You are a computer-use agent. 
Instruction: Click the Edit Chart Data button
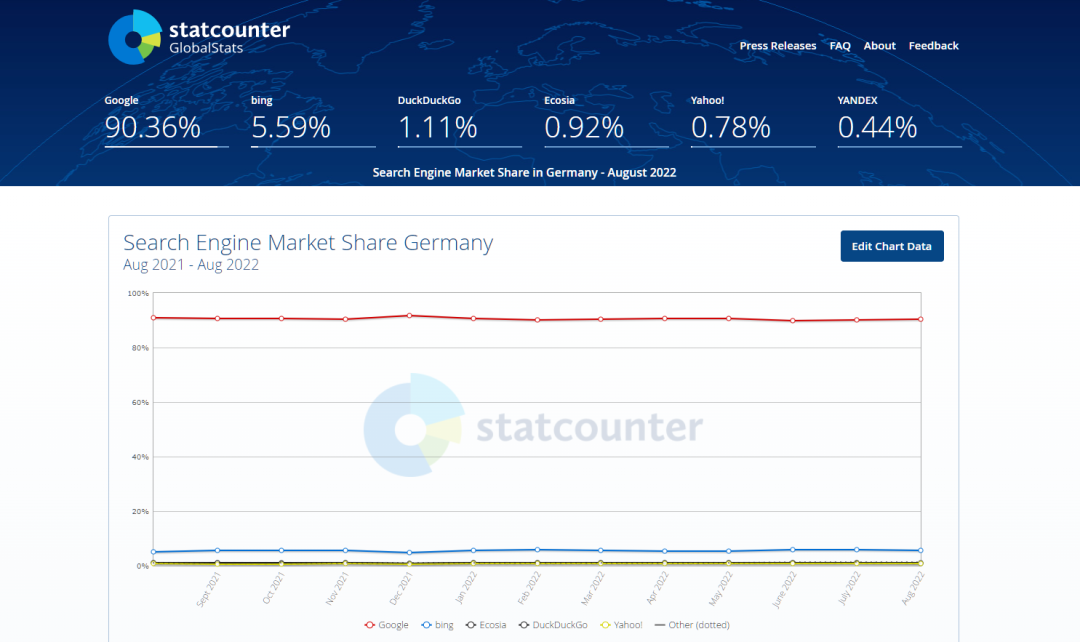(892, 246)
